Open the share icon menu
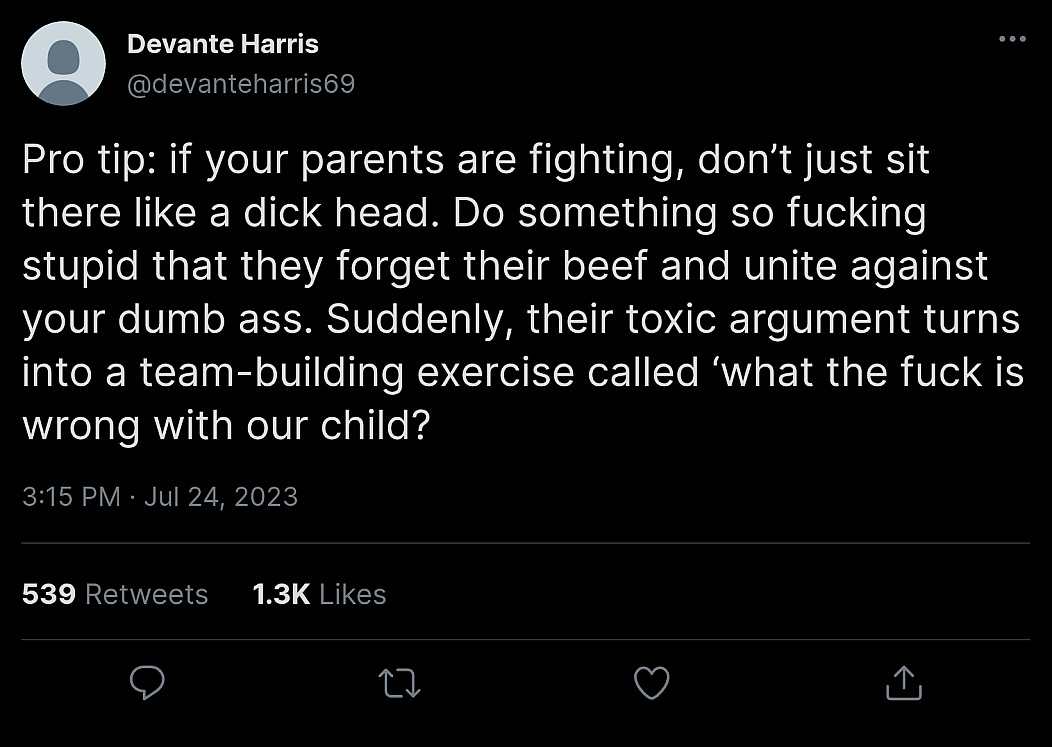The height and width of the screenshot is (747, 1052). 904,683
